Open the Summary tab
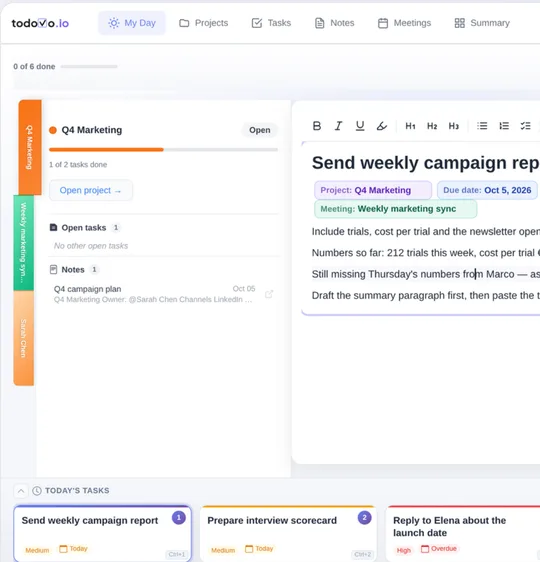This screenshot has height=562, width=540. (482, 23)
